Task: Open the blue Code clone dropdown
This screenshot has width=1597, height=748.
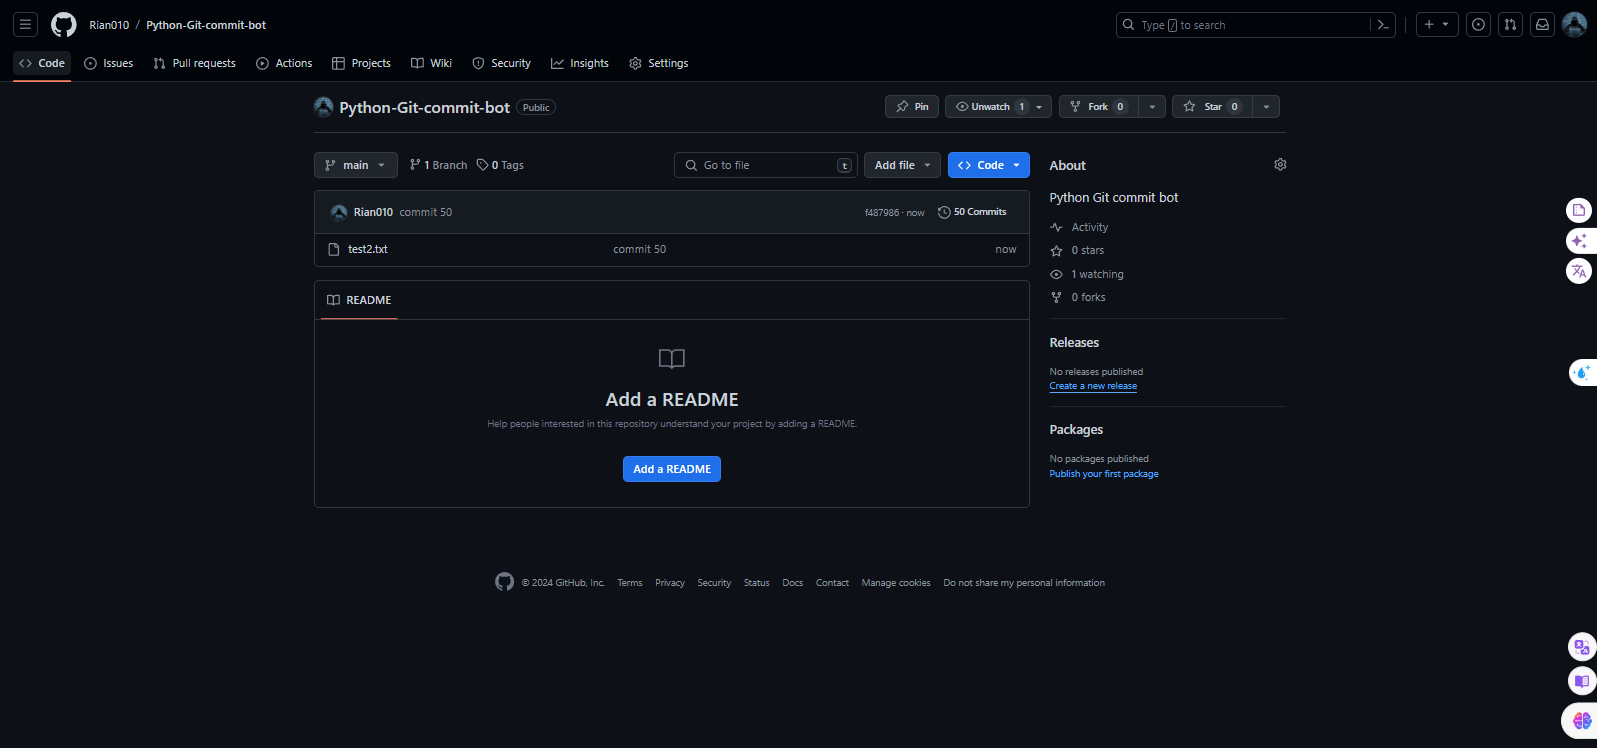Action: [x=988, y=165]
